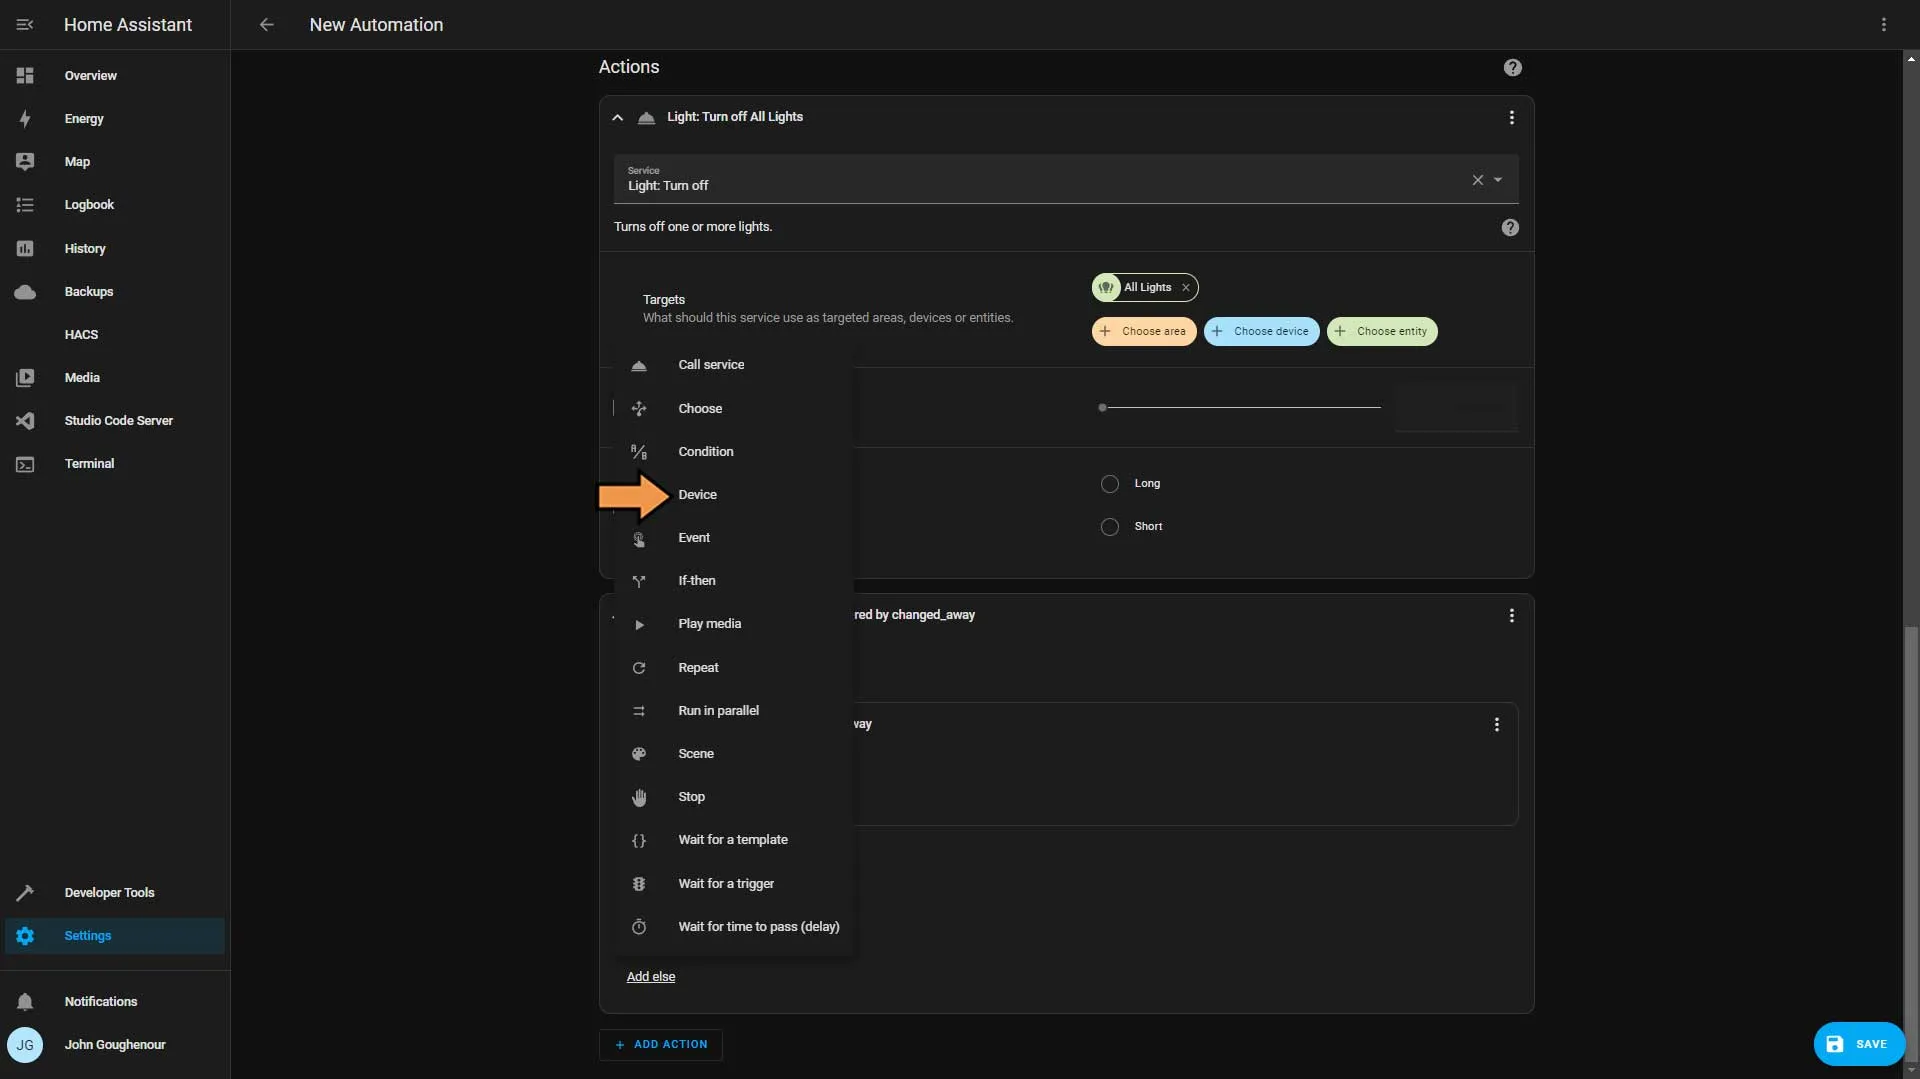Open the Service dropdown arrow
The width and height of the screenshot is (1920, 1079).
(1498, 180)
